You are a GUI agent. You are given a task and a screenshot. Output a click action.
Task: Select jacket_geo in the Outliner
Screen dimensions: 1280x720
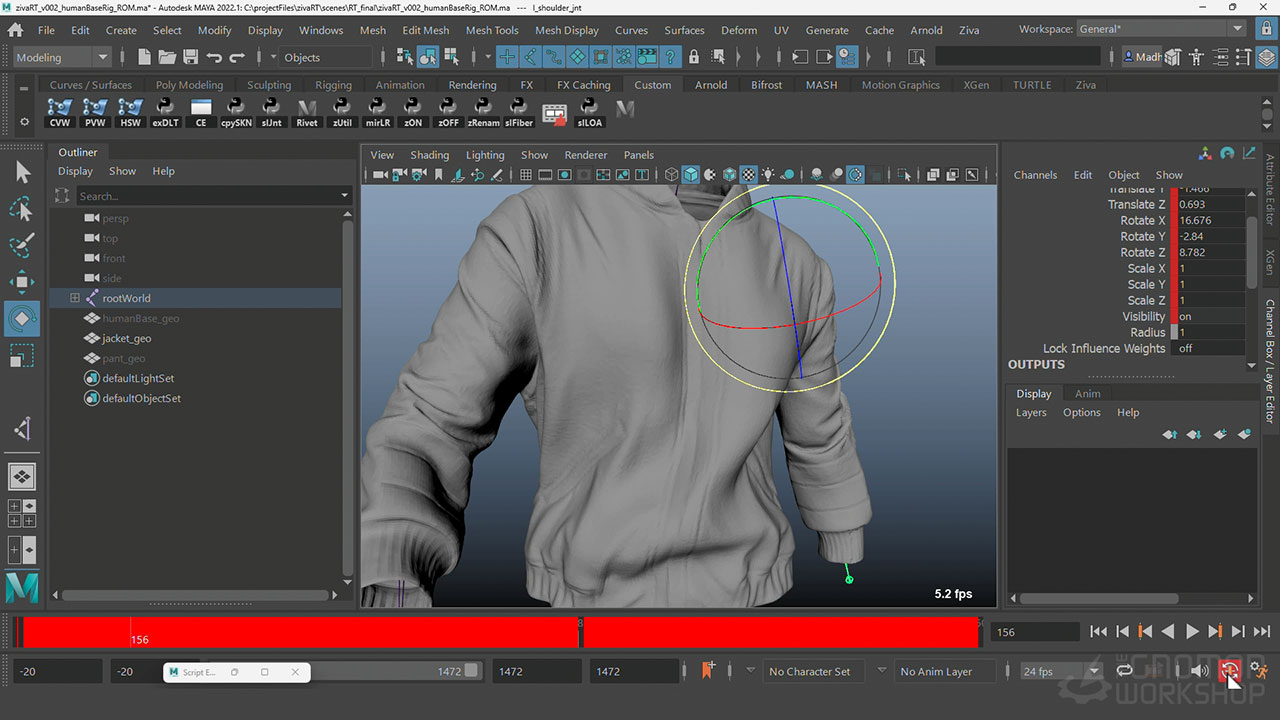[x=127, y=338]
